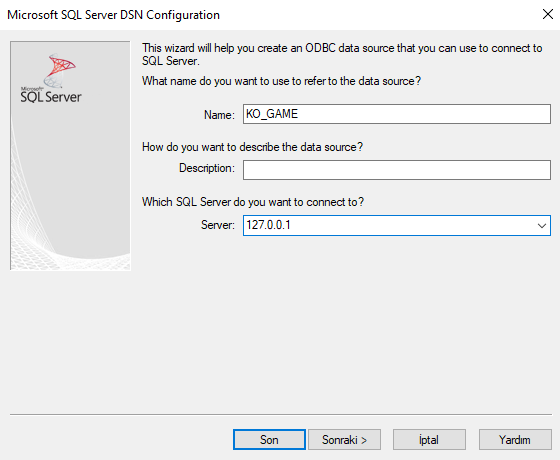Expand the Server dropdown arrow
Image resolution: width=560 pixels, height=460 pixels.
(542, 225)
